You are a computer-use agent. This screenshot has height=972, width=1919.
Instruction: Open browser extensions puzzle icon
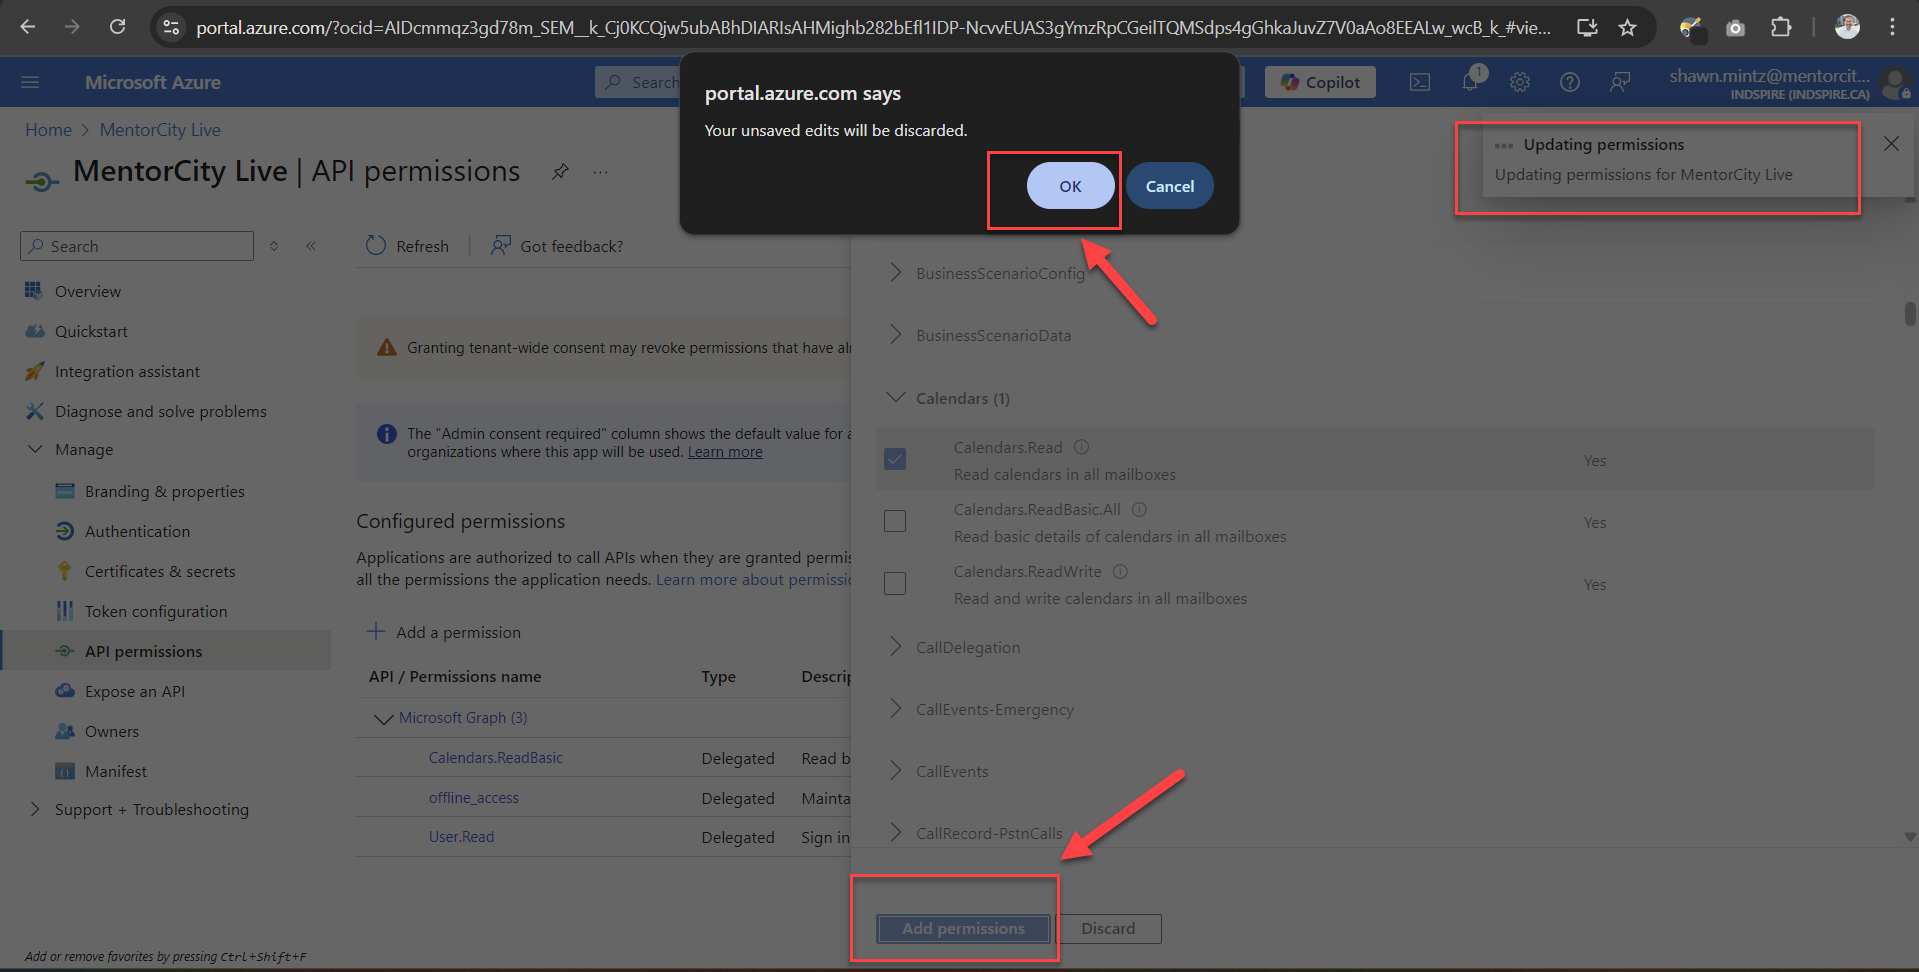click(1781, 27)
